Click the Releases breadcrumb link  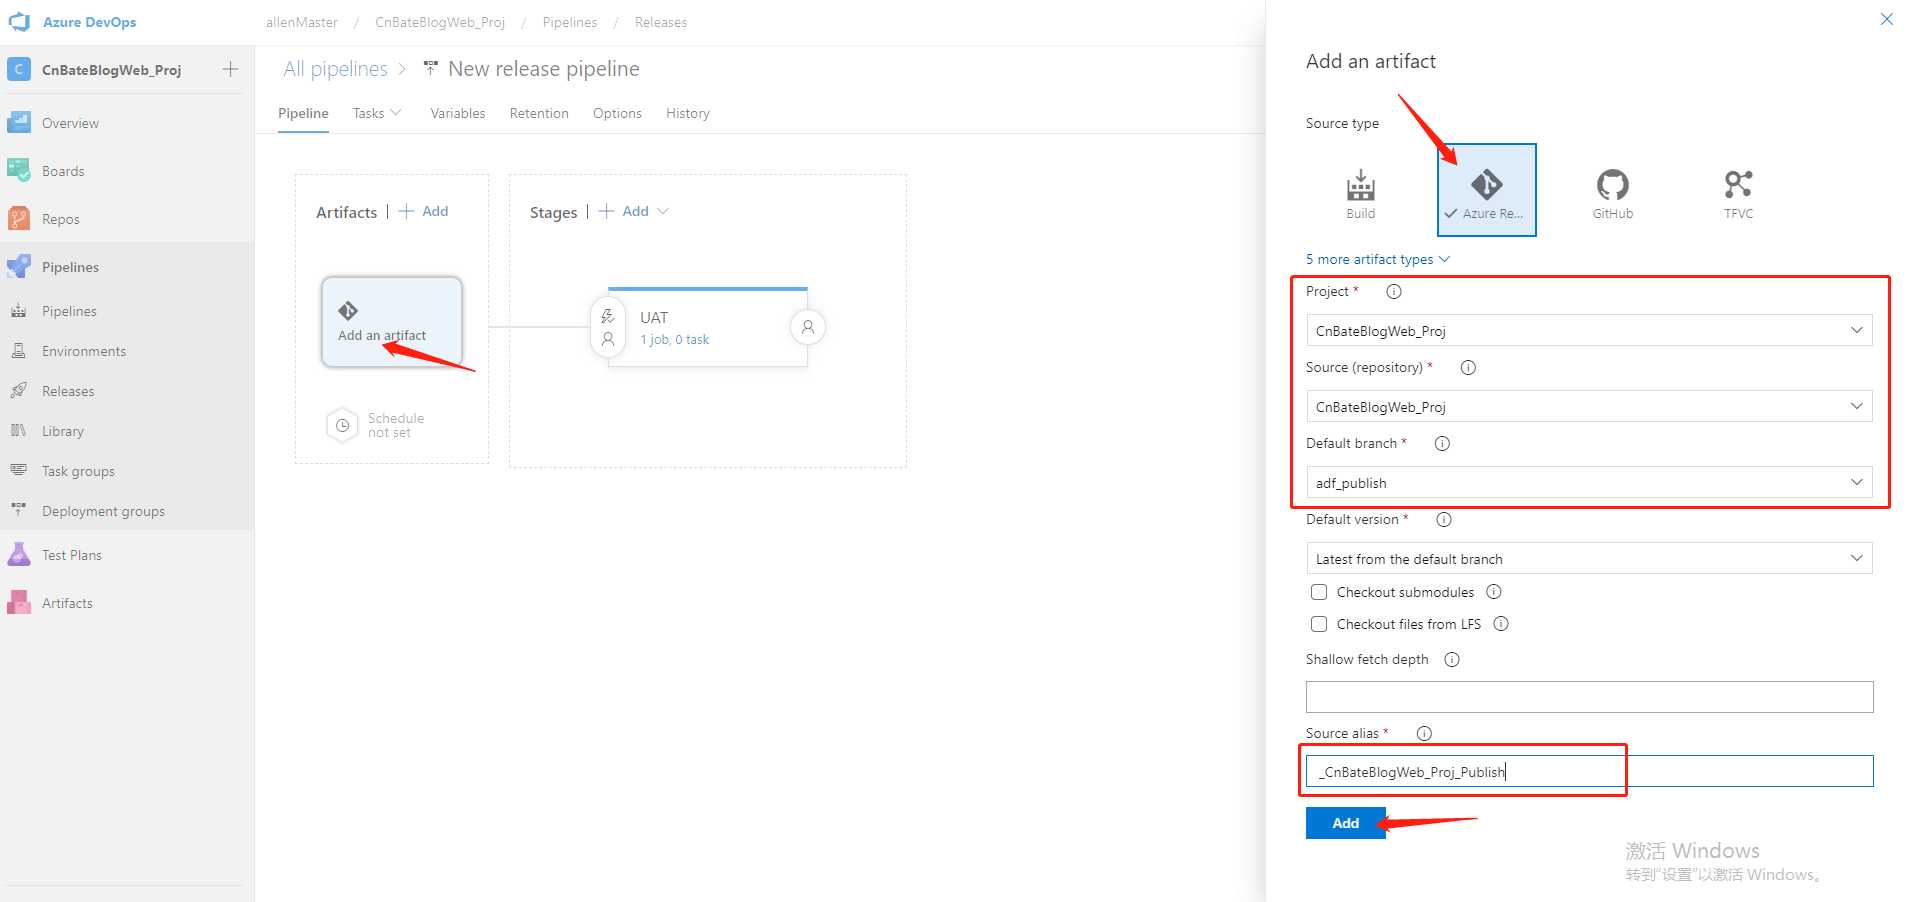coord(661,22)
